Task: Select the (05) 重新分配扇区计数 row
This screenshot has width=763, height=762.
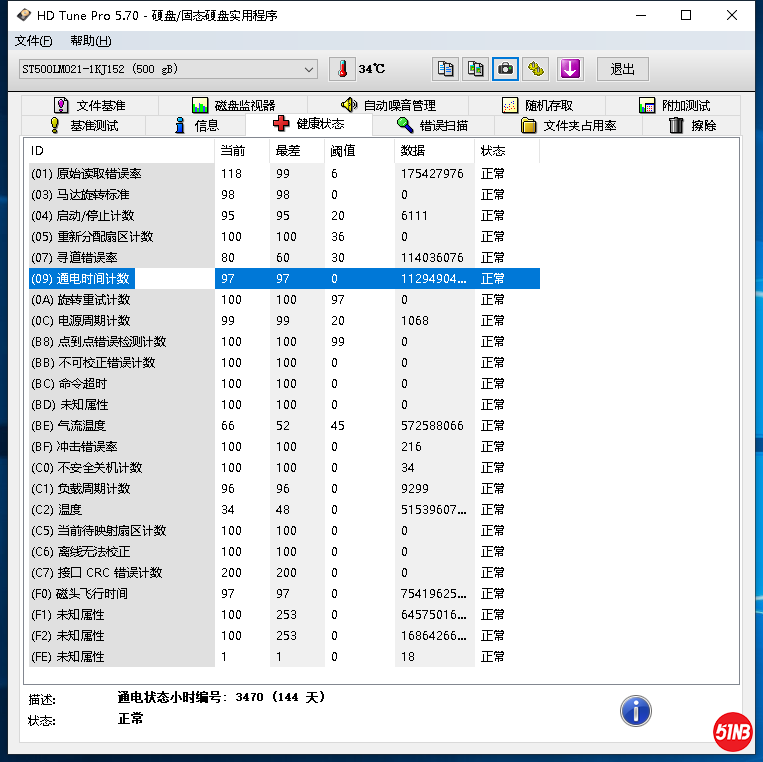Action: (120, 237)
